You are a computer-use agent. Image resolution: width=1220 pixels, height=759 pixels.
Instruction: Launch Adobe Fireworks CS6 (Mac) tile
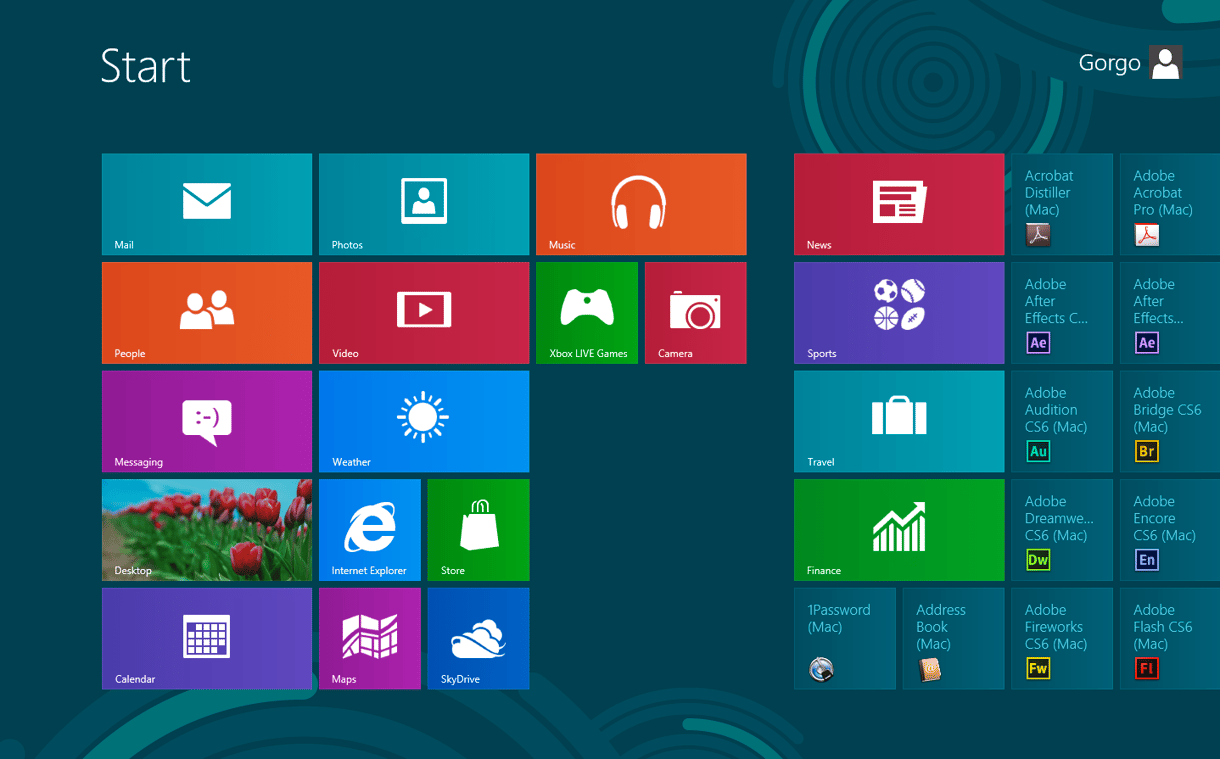pos(1062,638)
